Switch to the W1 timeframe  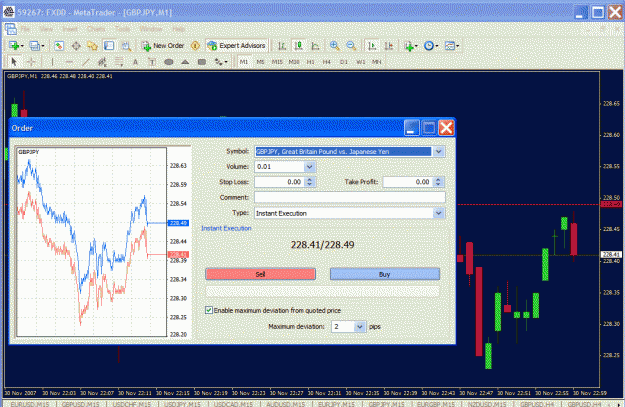pyautogui.click(x=360, y=62)
